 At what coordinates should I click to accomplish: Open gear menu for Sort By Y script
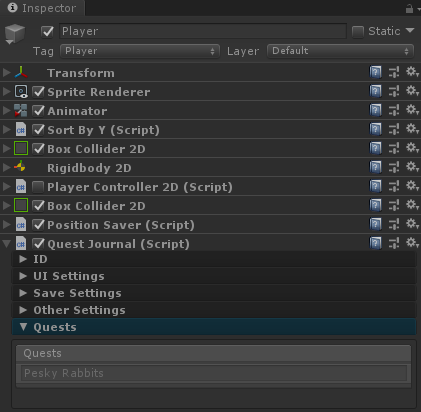pos(412,129)
